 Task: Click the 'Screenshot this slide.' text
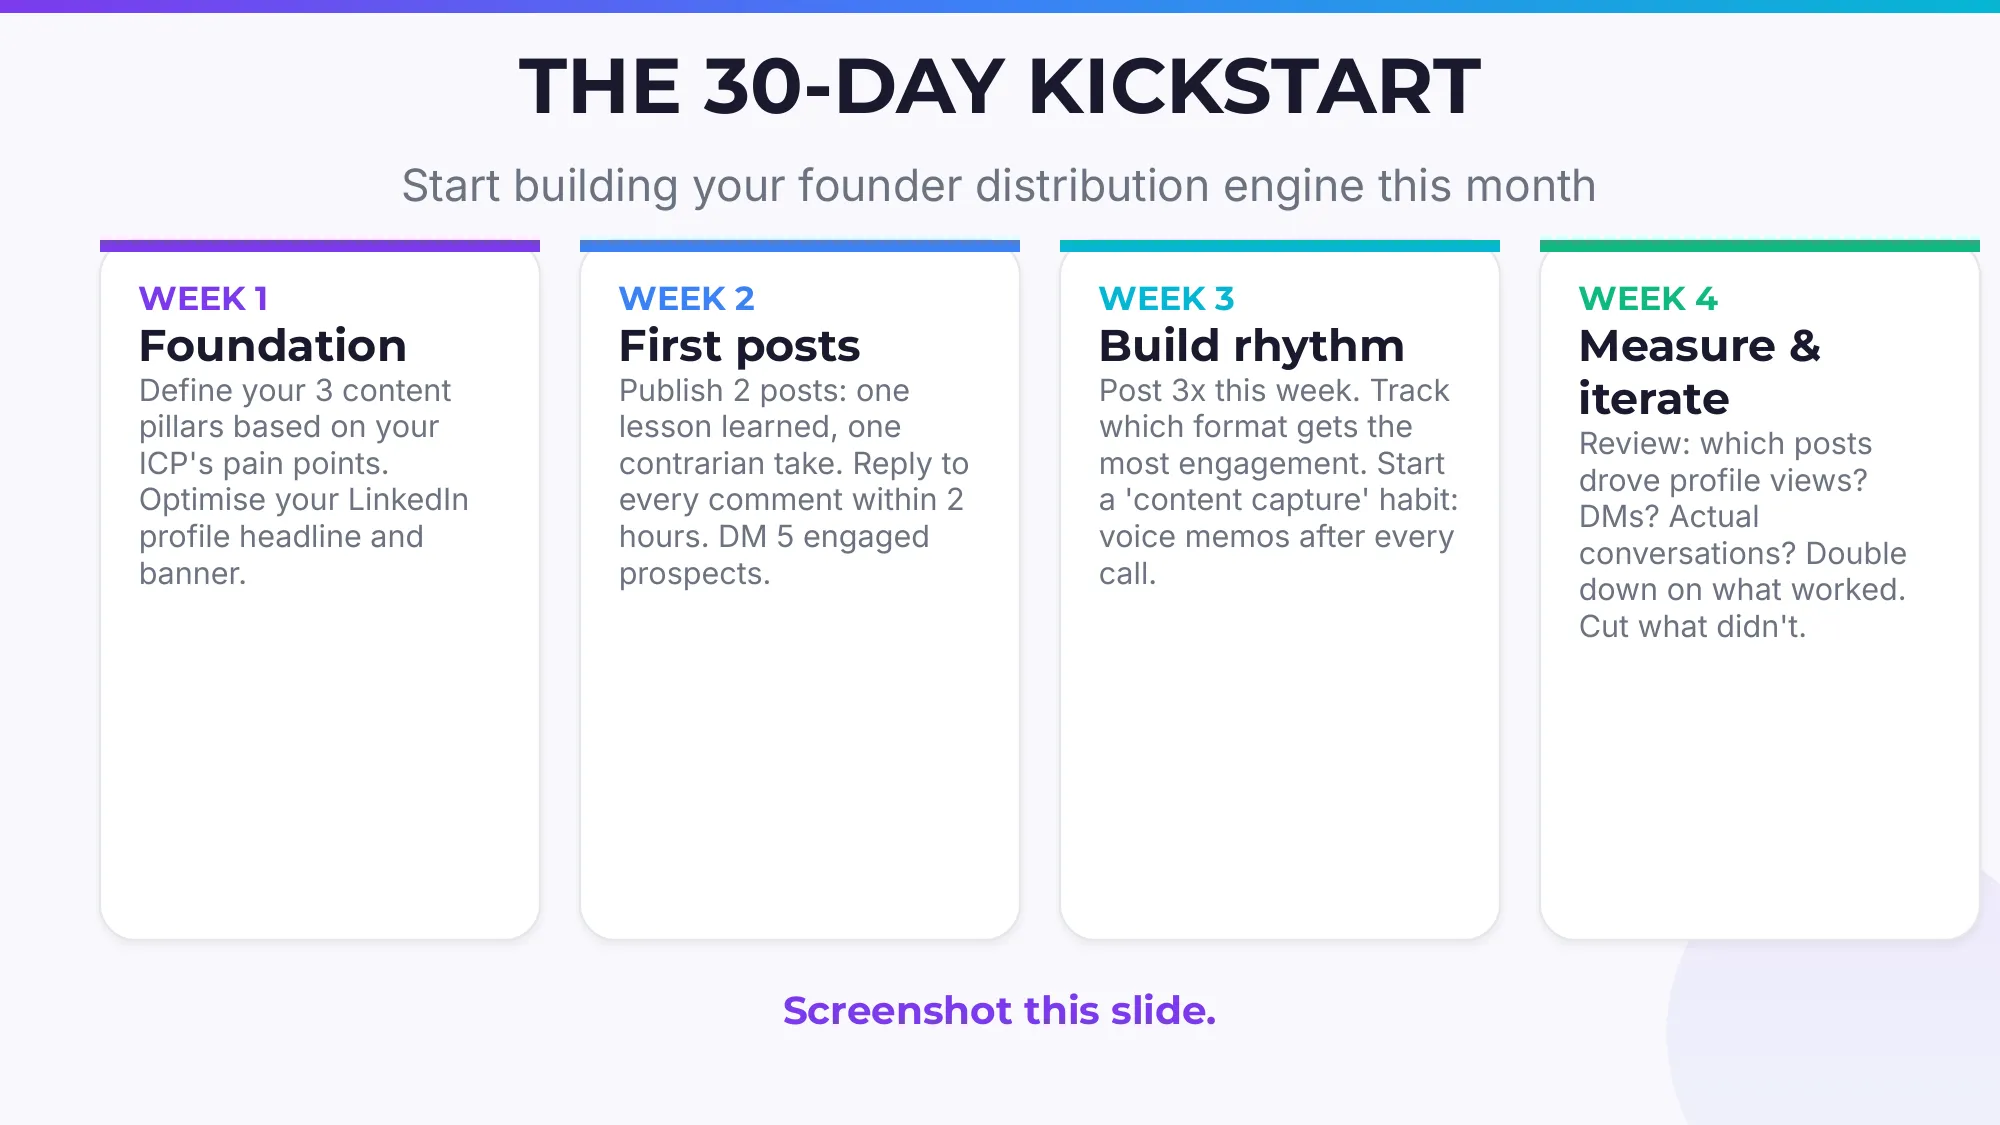click(x=999, y=1010)
